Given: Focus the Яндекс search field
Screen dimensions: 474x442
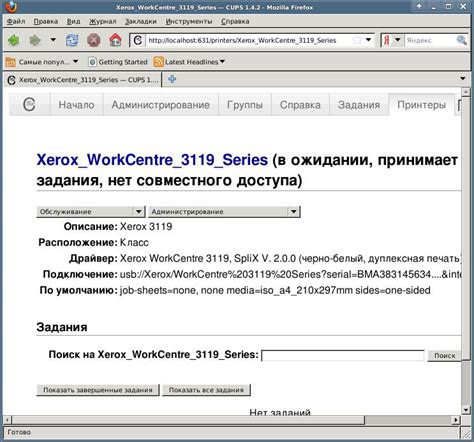Looking at the screenshot, I should (x=430, y=40).
